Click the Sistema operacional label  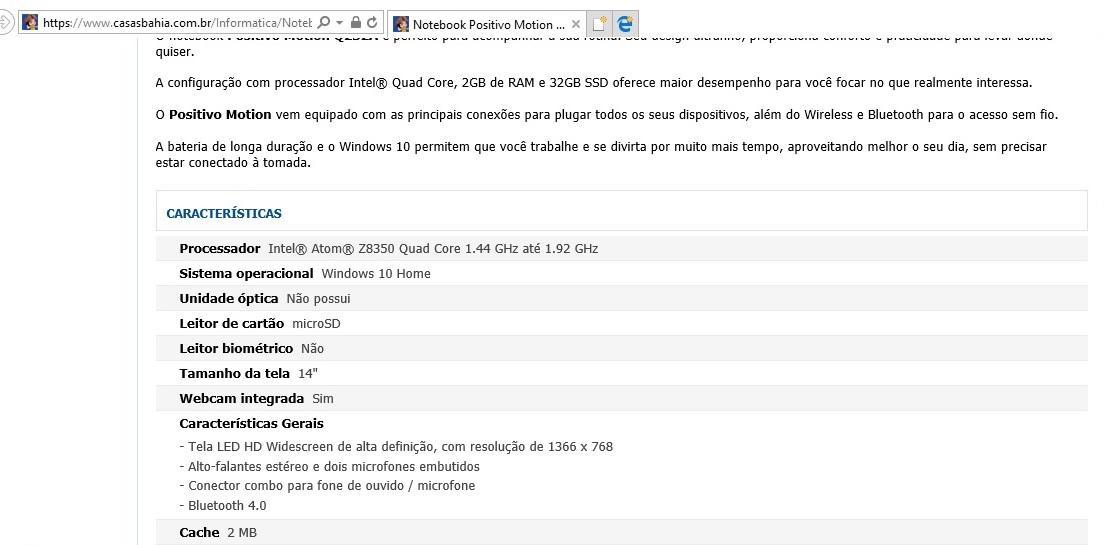(246, 274)
